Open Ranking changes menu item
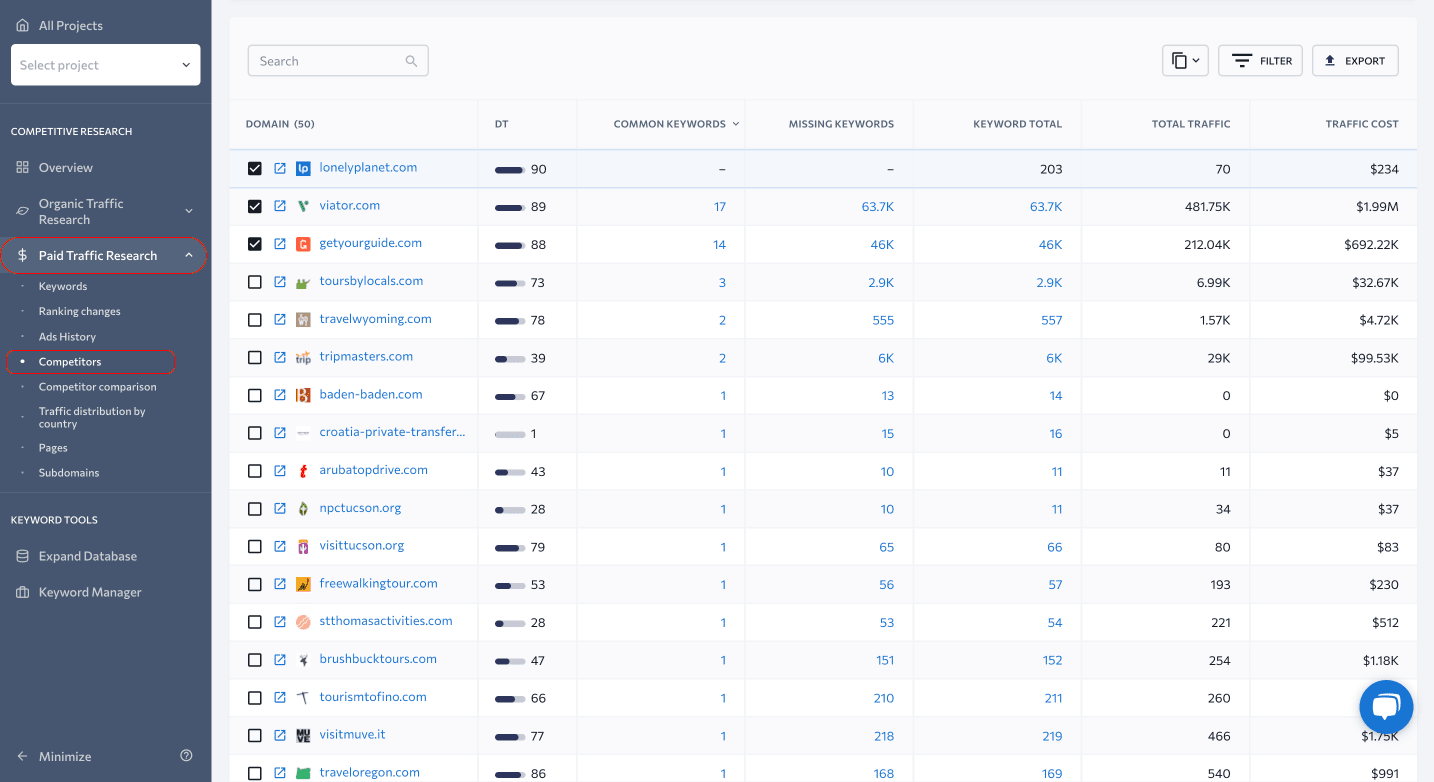Image resolution: width=1434 pixels, height=782 pixels. coord(80,311)
